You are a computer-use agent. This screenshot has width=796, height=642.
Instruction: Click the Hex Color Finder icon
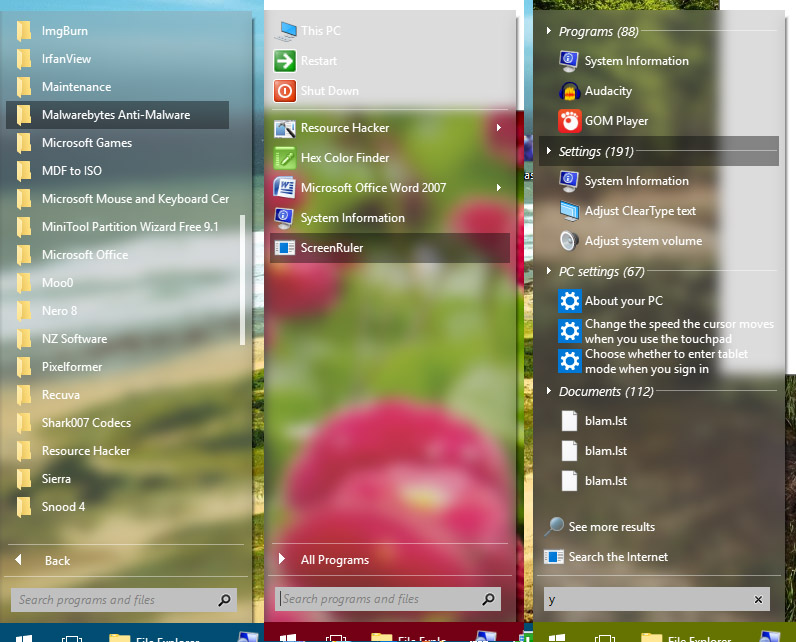[x=285, y=158]
